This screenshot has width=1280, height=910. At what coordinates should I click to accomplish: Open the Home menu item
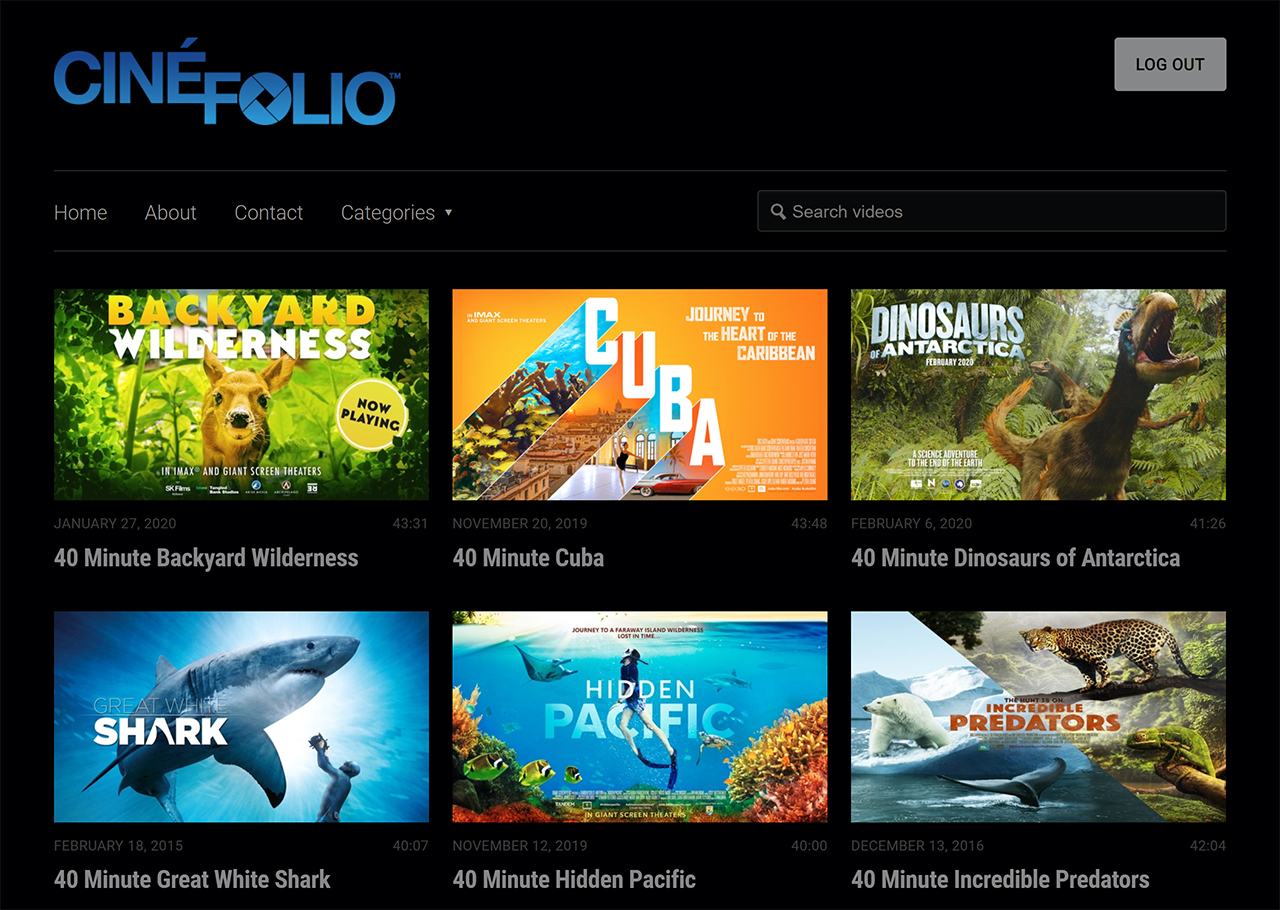[x=80, y=212]
